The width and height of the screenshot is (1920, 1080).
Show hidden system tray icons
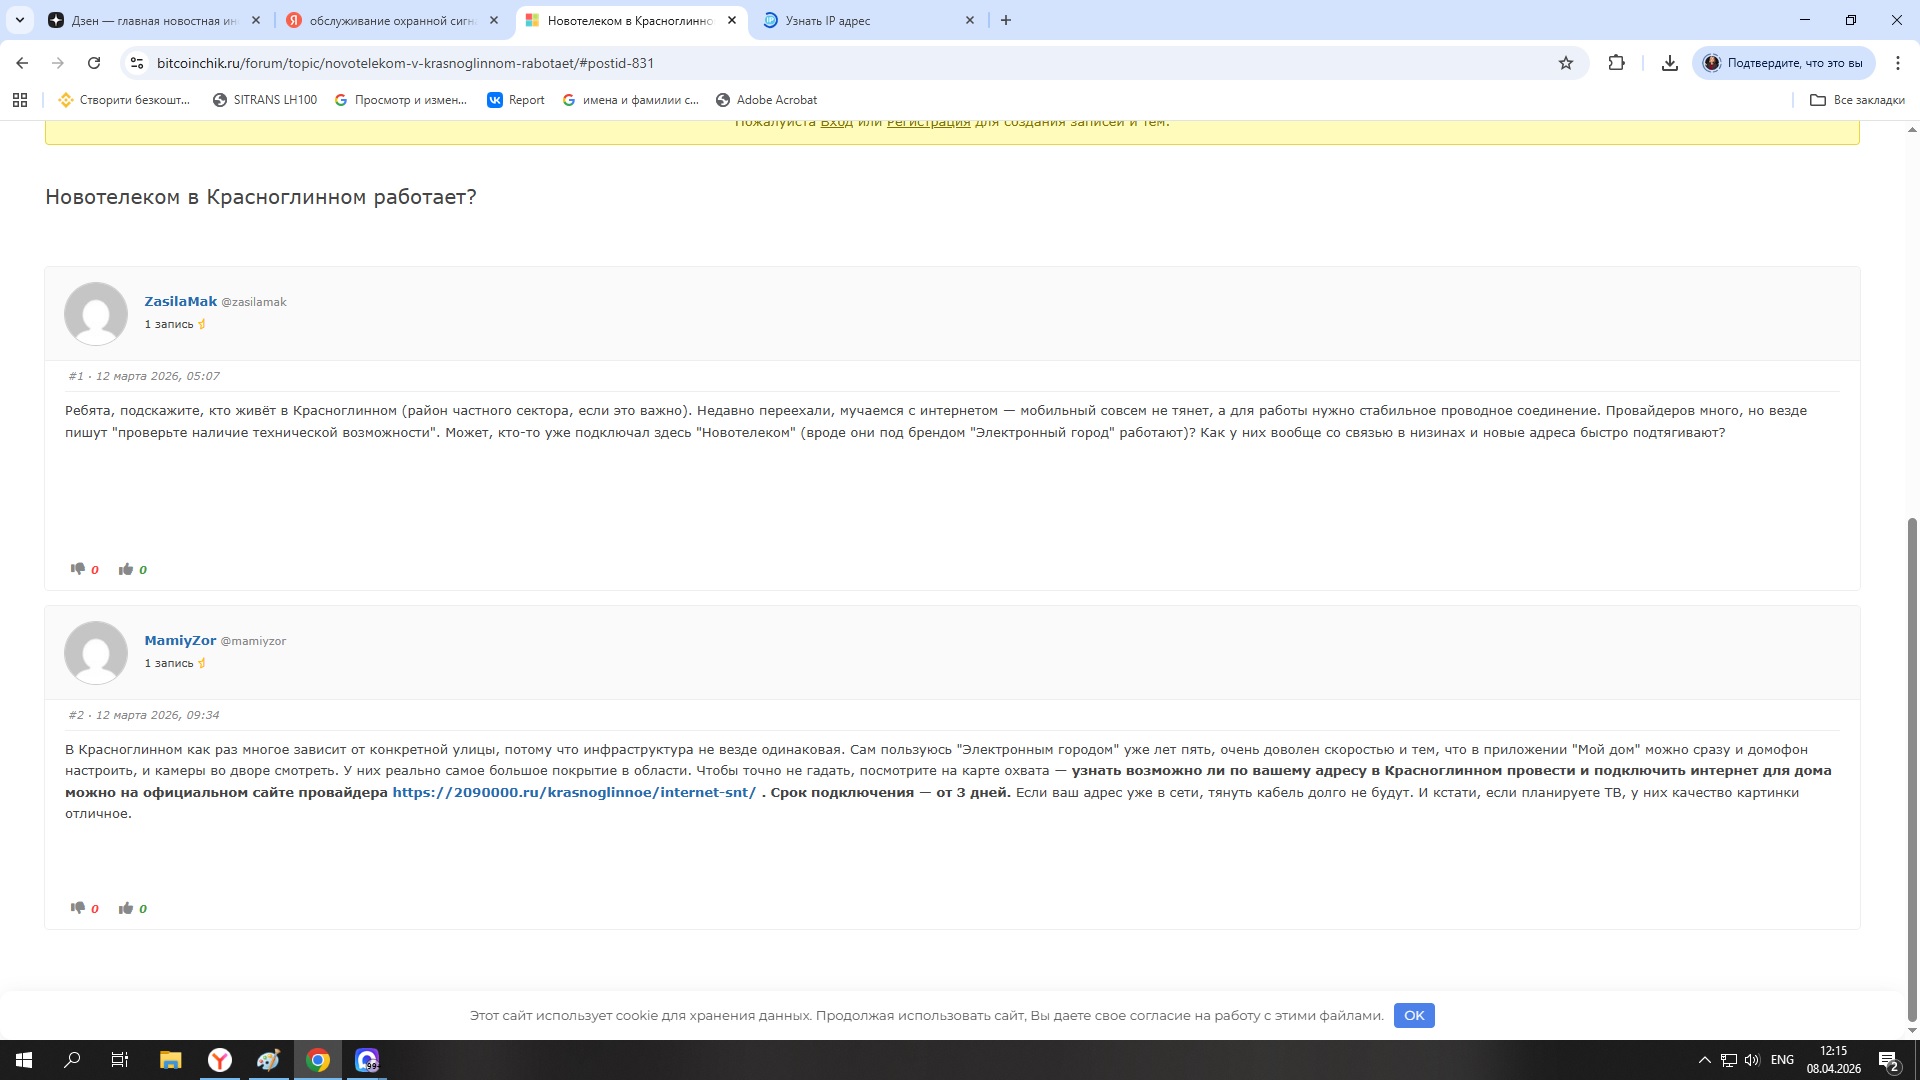click(1704, 1060)
